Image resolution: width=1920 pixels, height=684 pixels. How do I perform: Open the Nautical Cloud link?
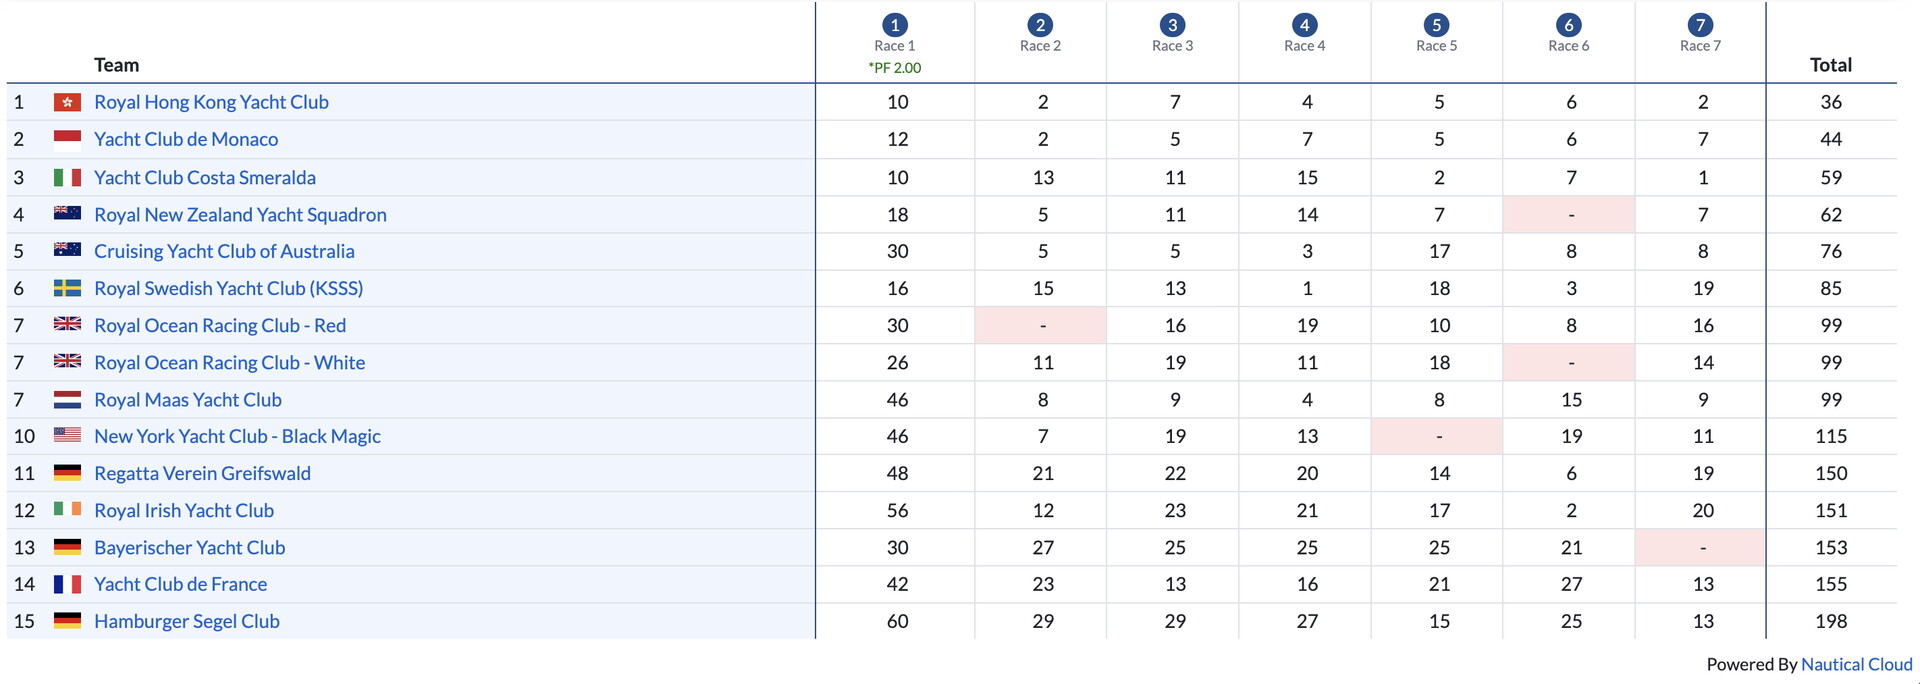point(1856,664)
